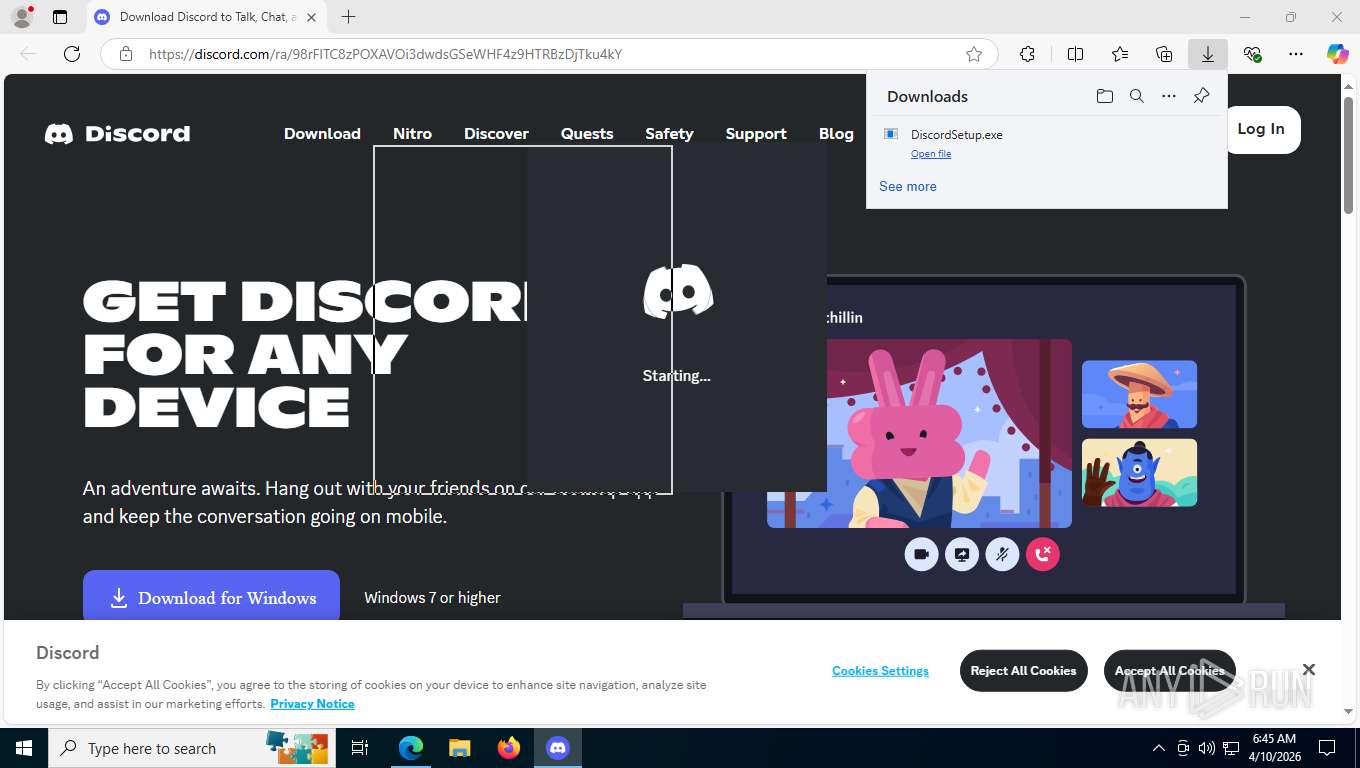This screenshot has width=1360, height=768.
Task: Open the Blog menu item
Action: tap(836, 134)
